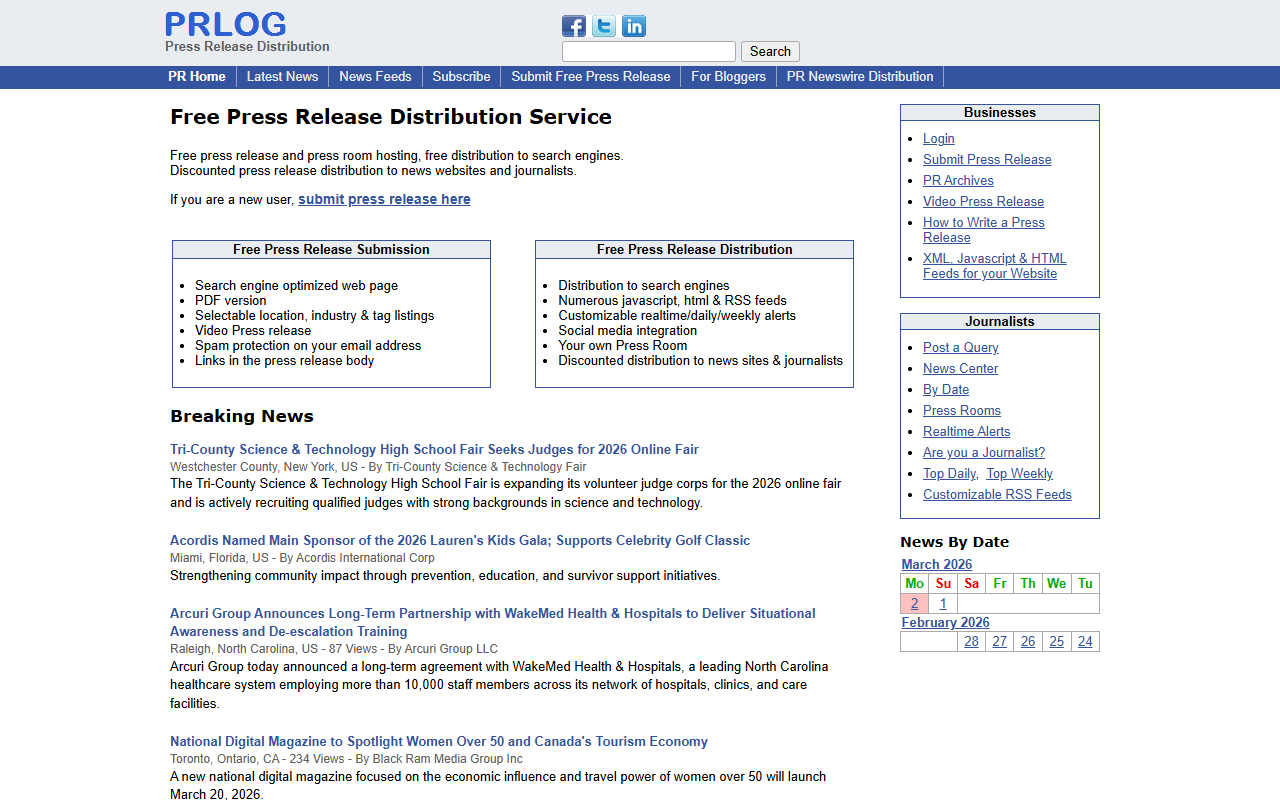Follow 'submit press release here' link
Viewport: 1280px width, 800px height.
coord(384,199)
